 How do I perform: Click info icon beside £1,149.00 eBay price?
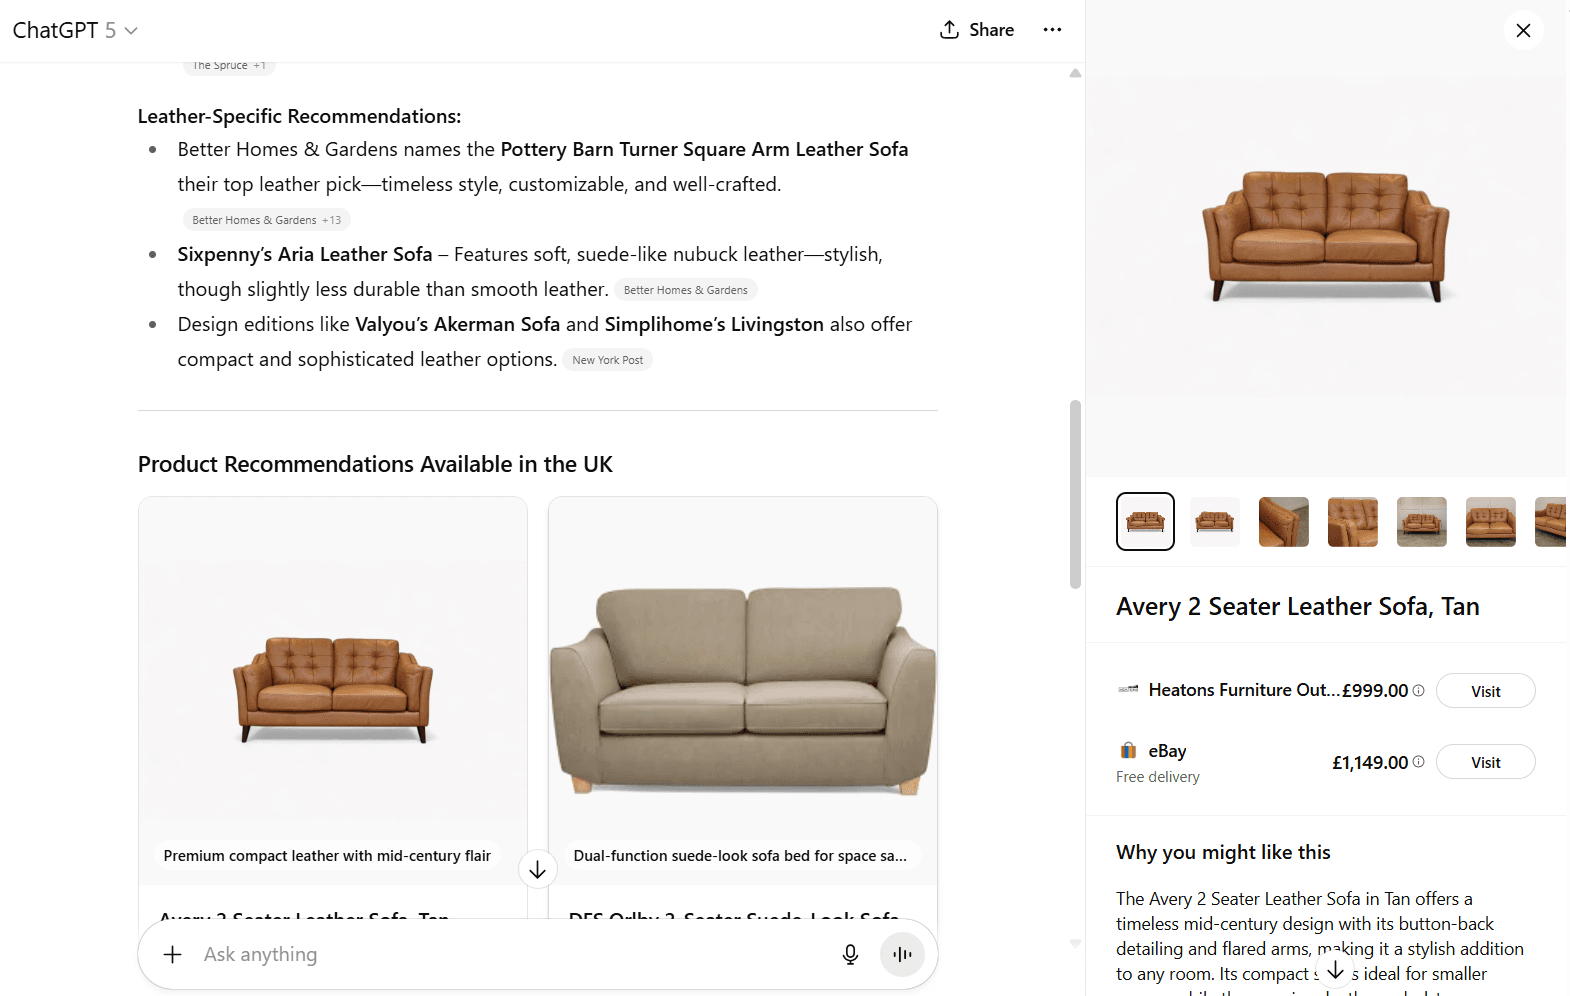pyautogui.click(x=1418, y=762)
